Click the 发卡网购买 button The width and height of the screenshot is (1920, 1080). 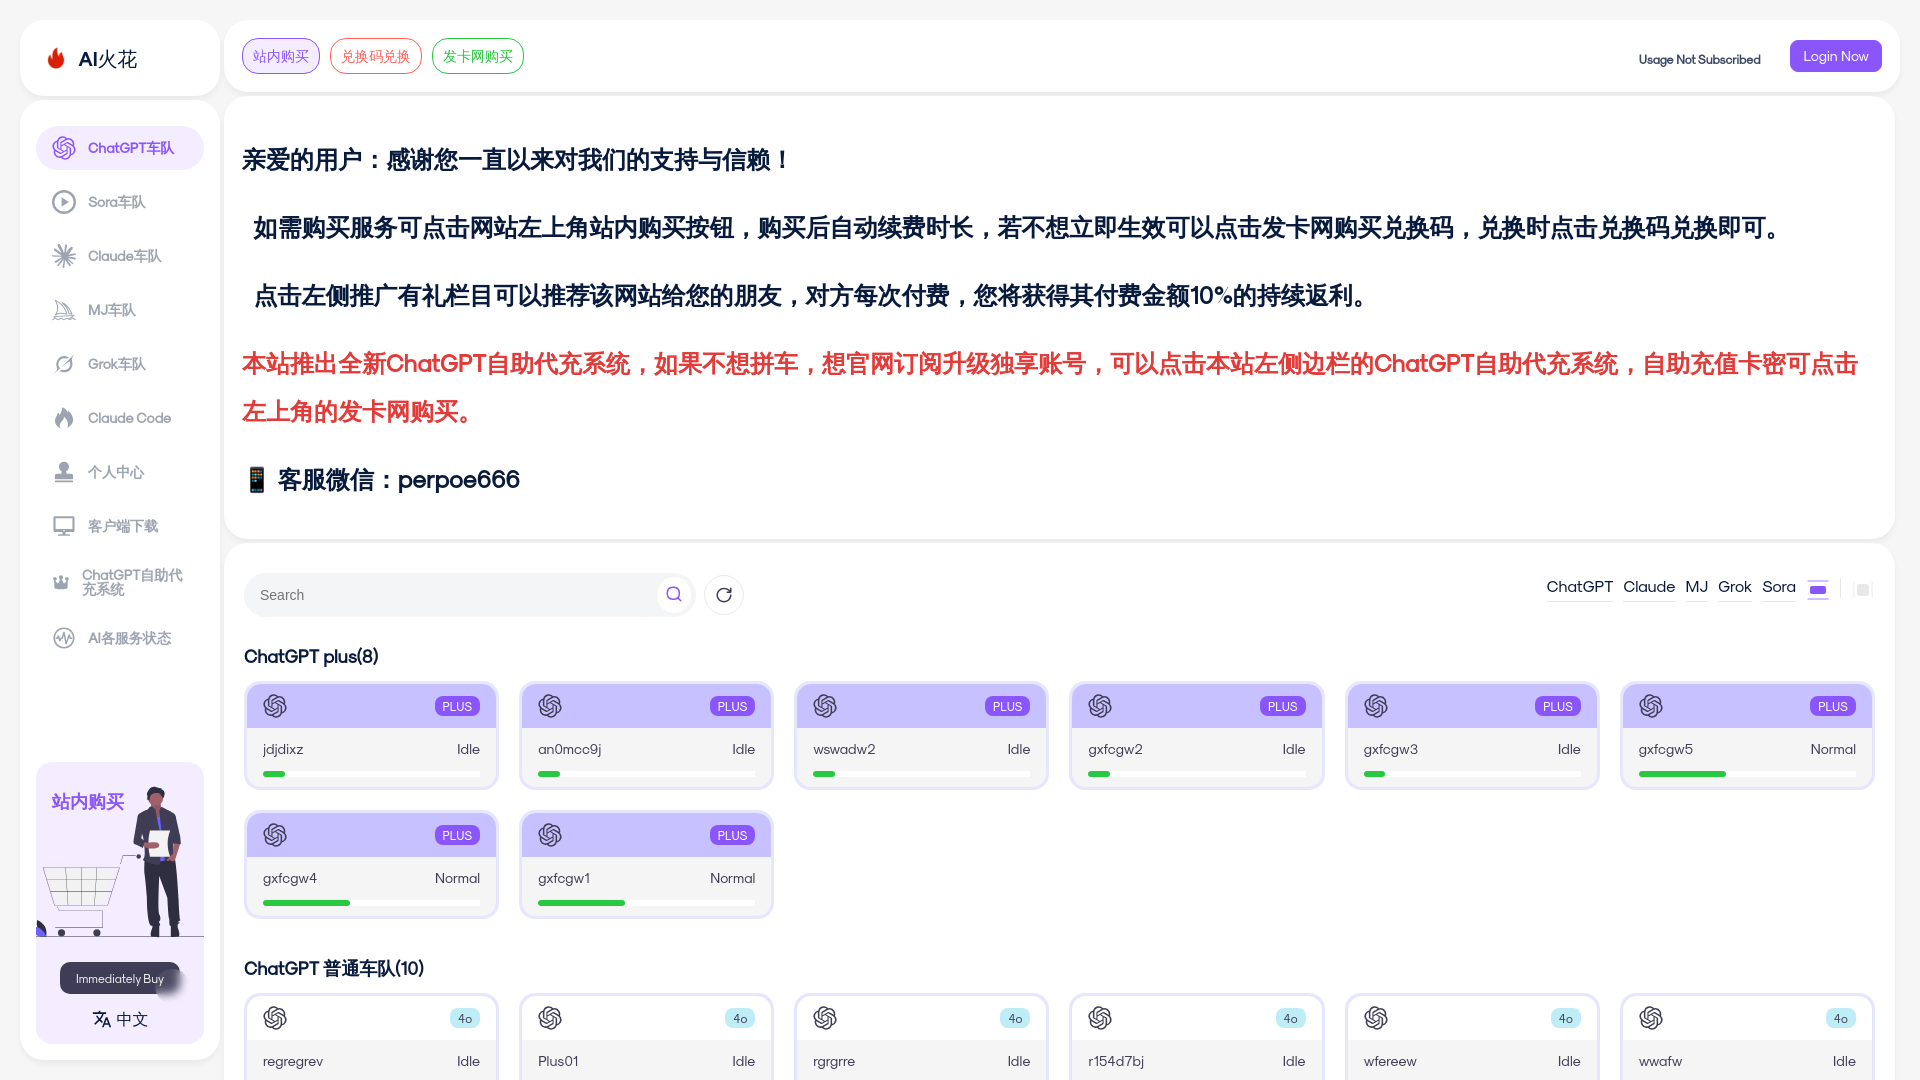coord(478,56)
